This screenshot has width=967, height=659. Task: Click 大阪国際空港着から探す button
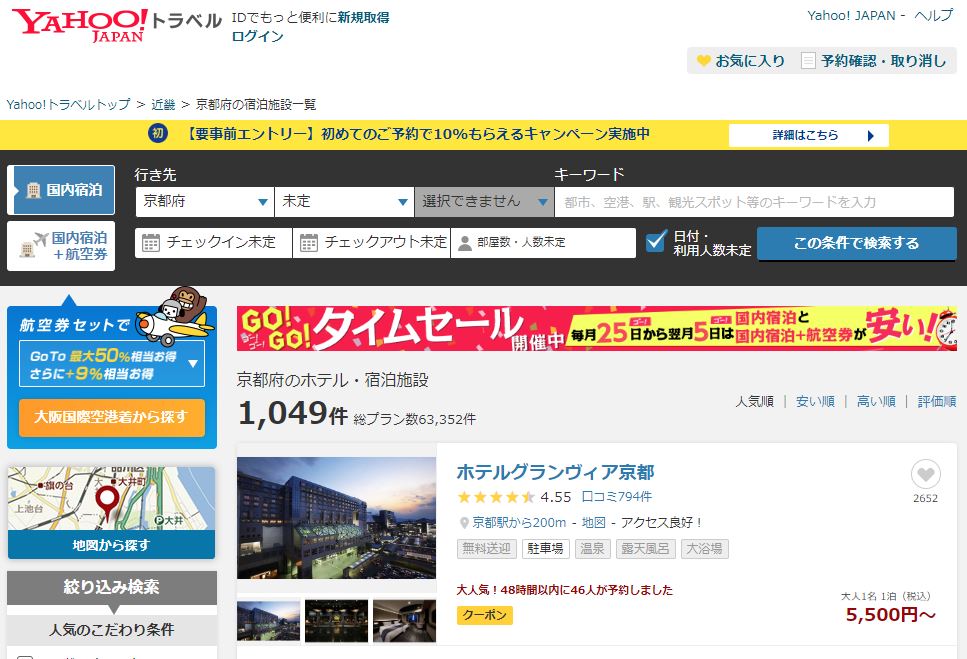[x=112, y=417]
